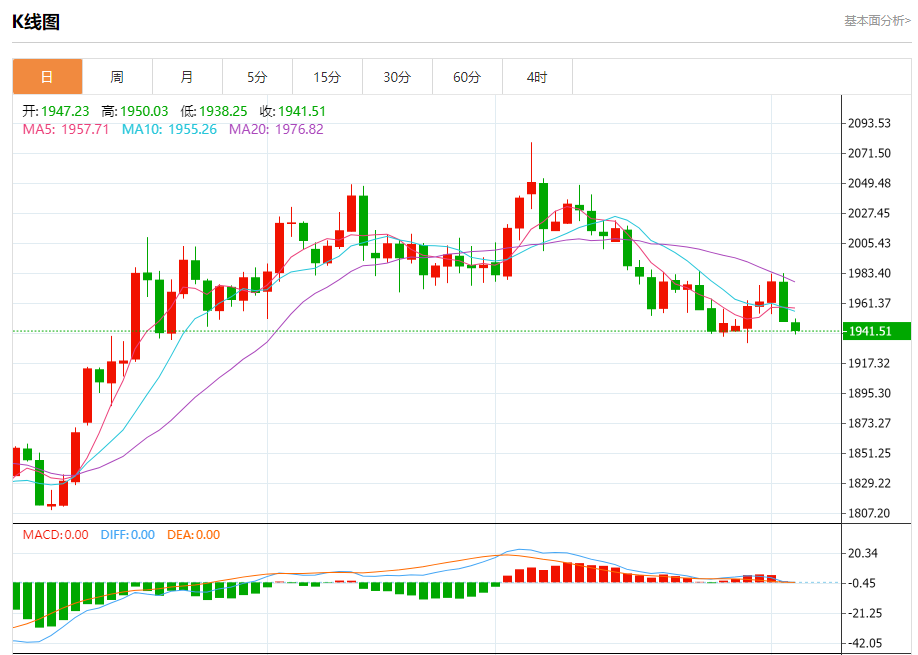This screenshot has width=918, height=655.
Task: Click the 1983.40 price axis label
Action: 869,273
